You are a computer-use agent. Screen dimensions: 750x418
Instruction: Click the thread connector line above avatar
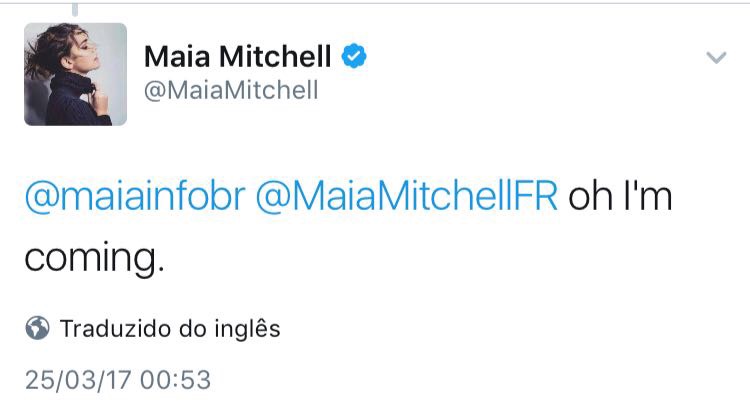click(x=76, y=10)
